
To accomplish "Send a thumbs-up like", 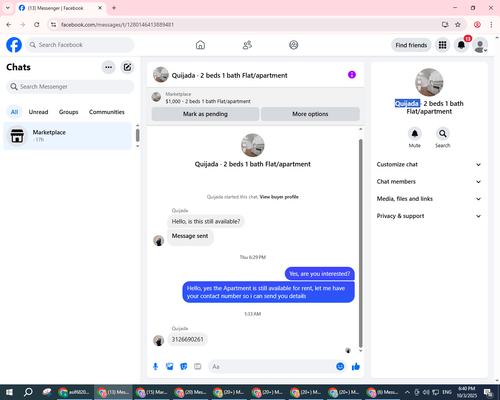I will 356,367.
